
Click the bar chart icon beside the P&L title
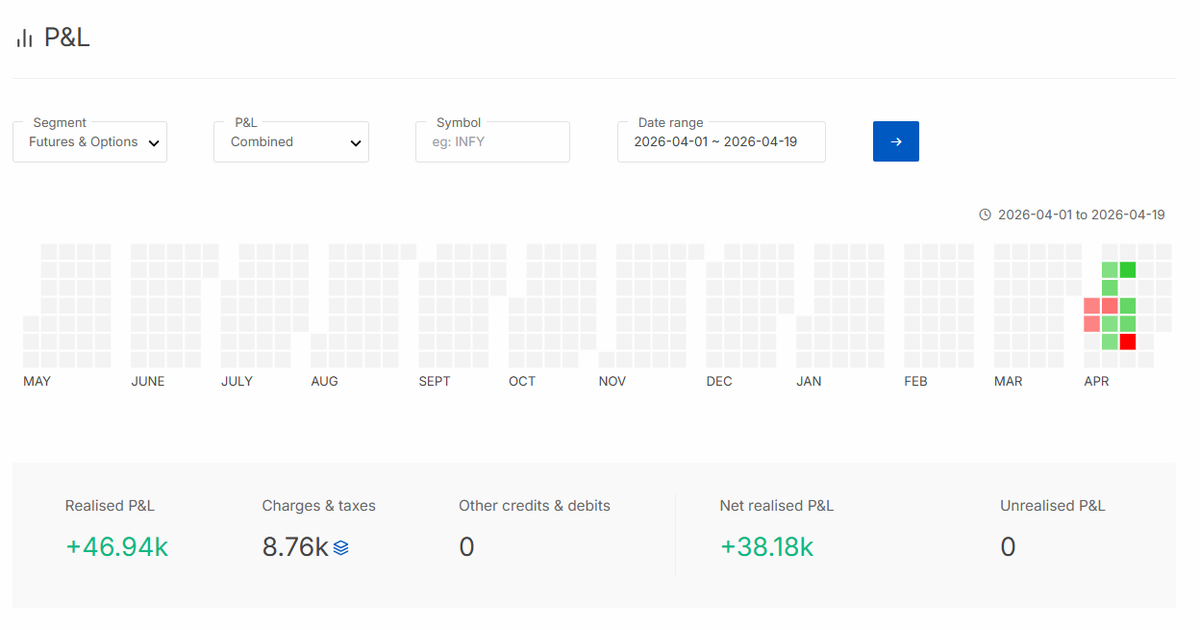[x=24, y=38]
